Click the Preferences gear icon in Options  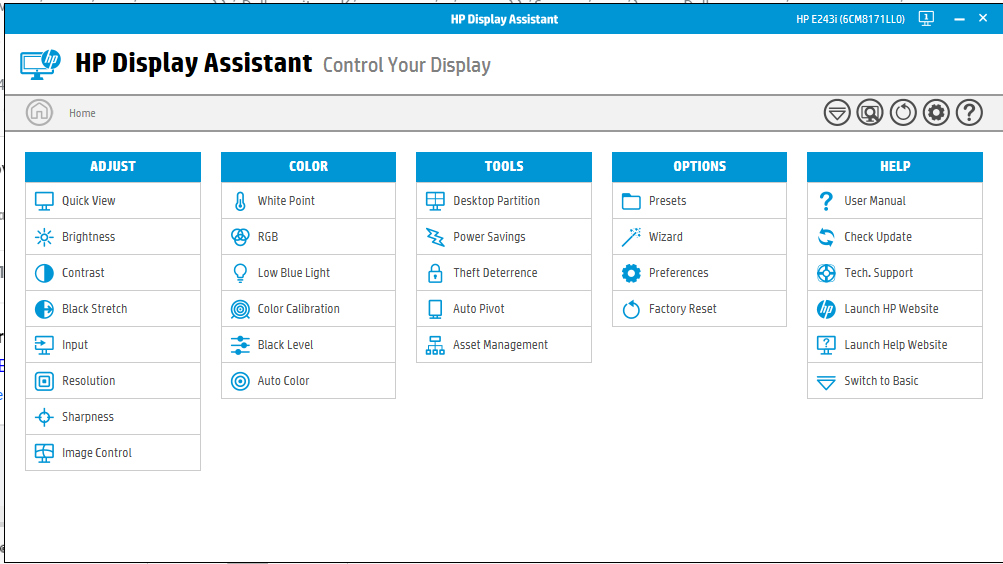[631, 273]
